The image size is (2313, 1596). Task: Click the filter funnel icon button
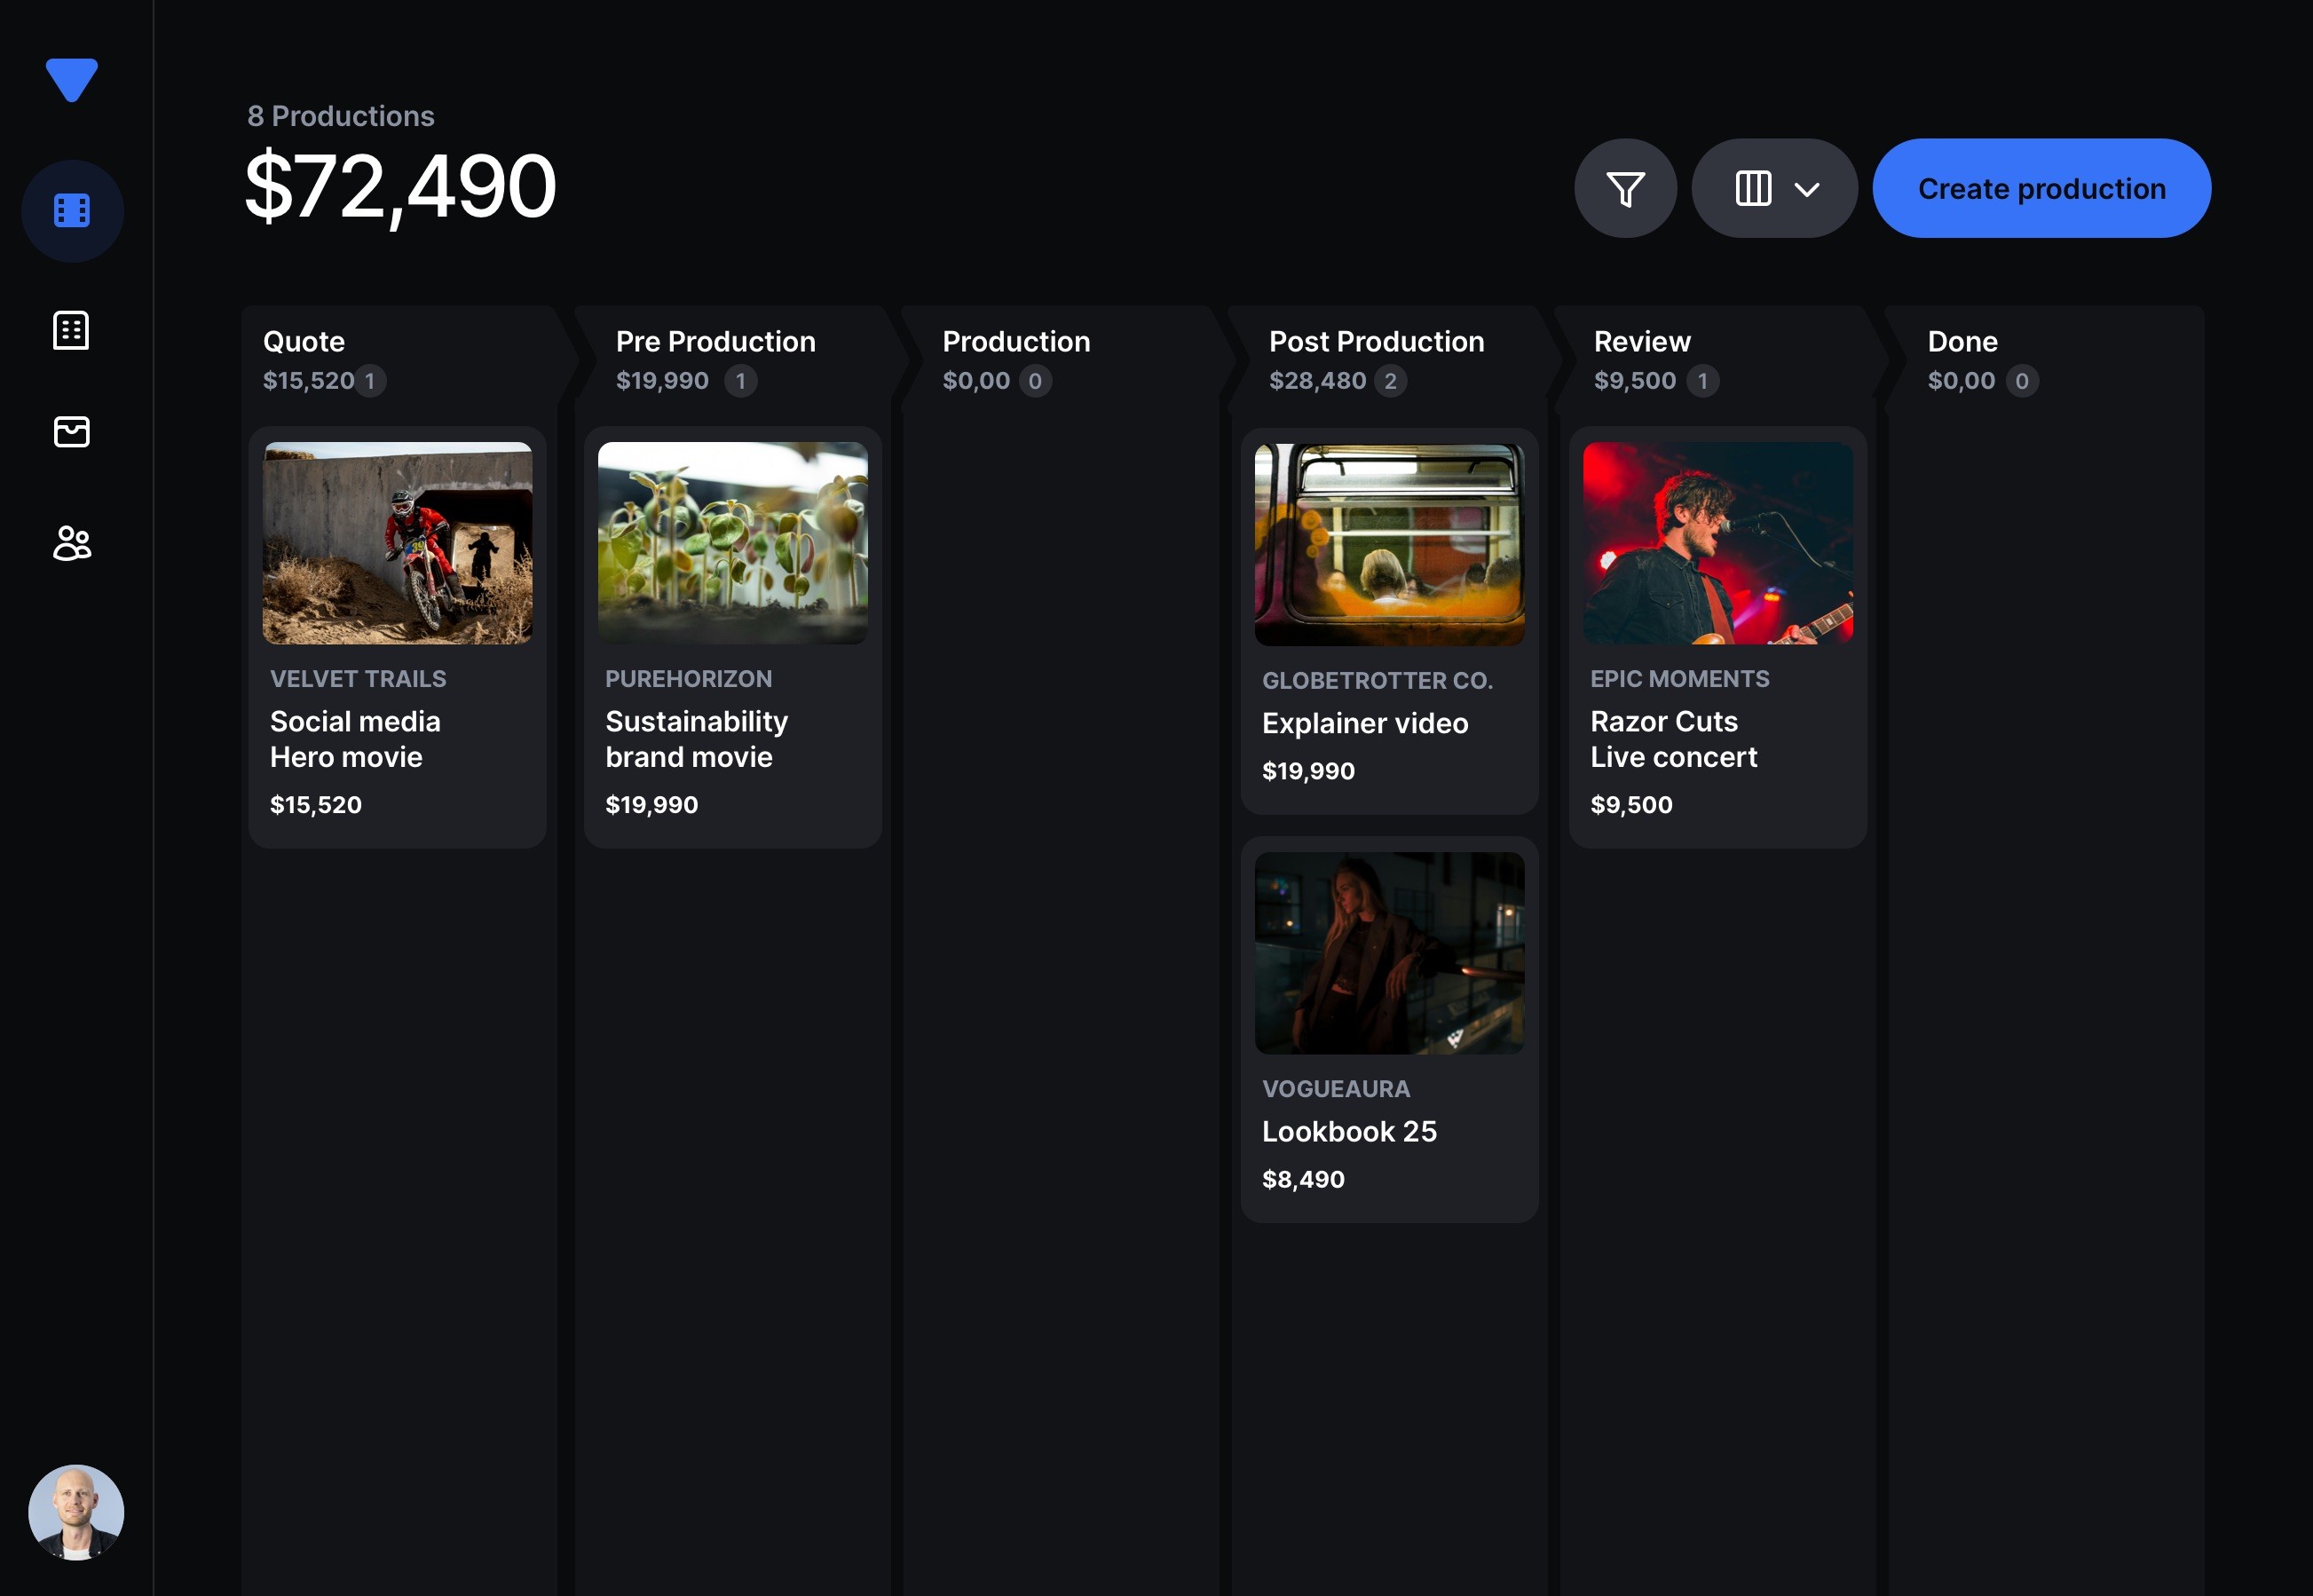click(1625, 188)
